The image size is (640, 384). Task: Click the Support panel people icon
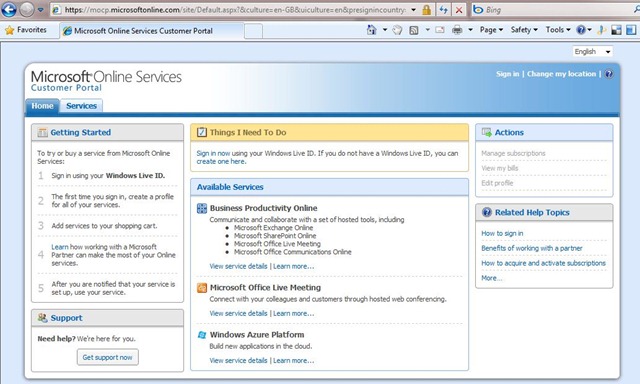point(42,317)
